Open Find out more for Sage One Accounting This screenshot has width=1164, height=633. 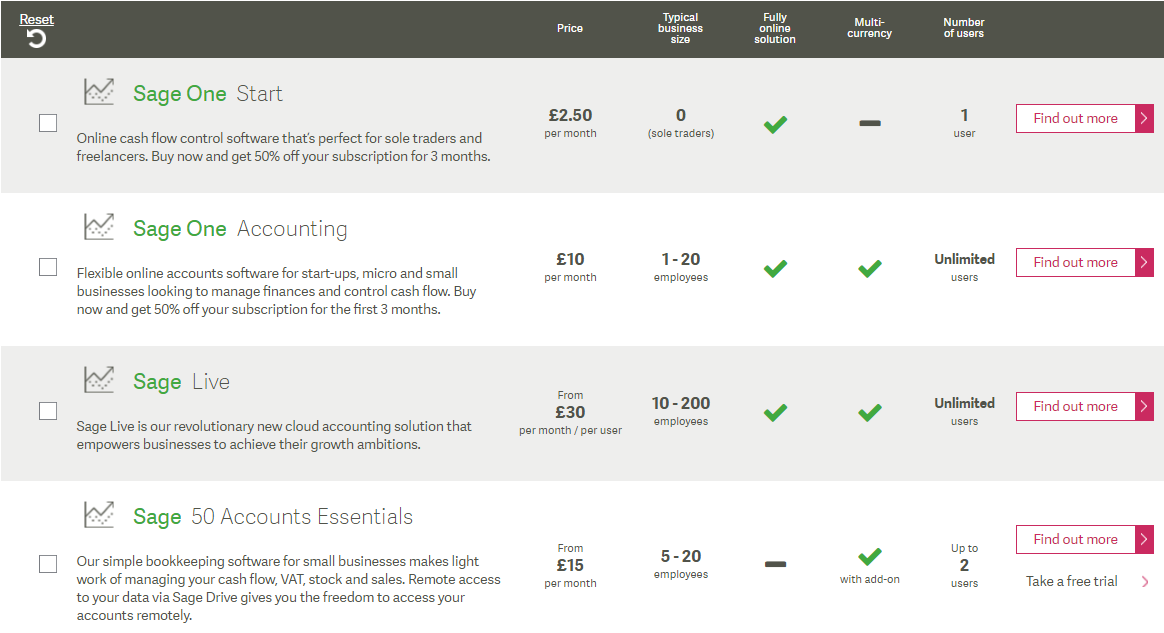1085,263
